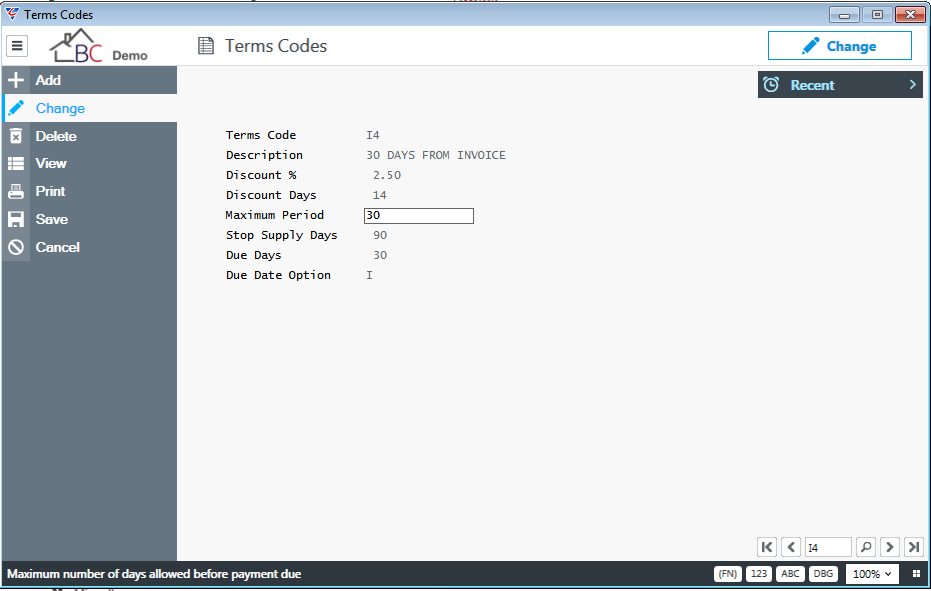
Task: Toggle the (FN) status indicator
Action: point(727,574)
